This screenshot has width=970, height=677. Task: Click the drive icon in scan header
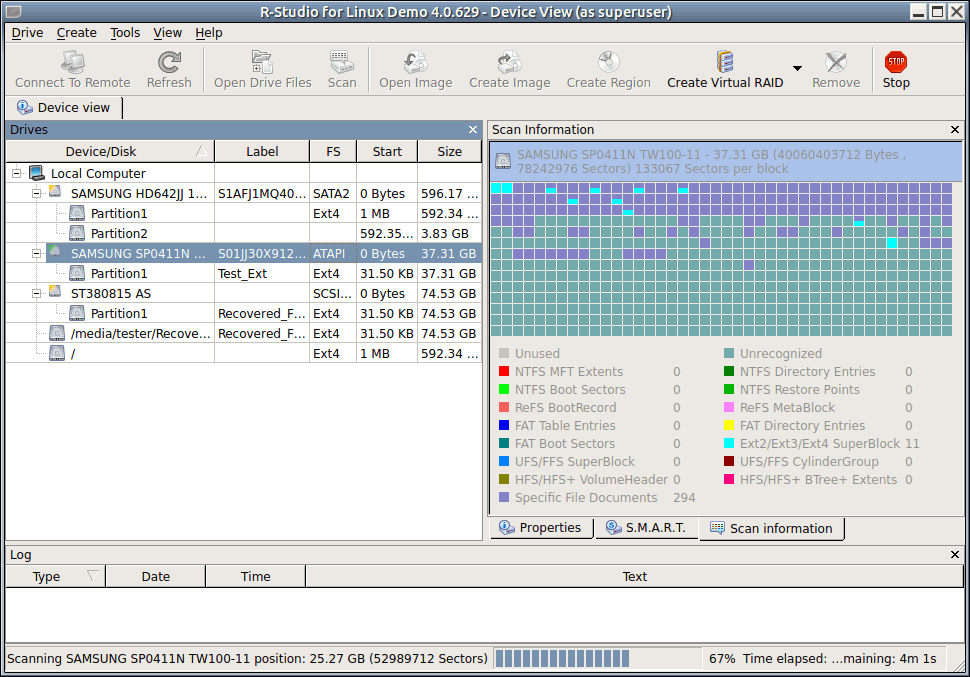[x=503, y=162]
